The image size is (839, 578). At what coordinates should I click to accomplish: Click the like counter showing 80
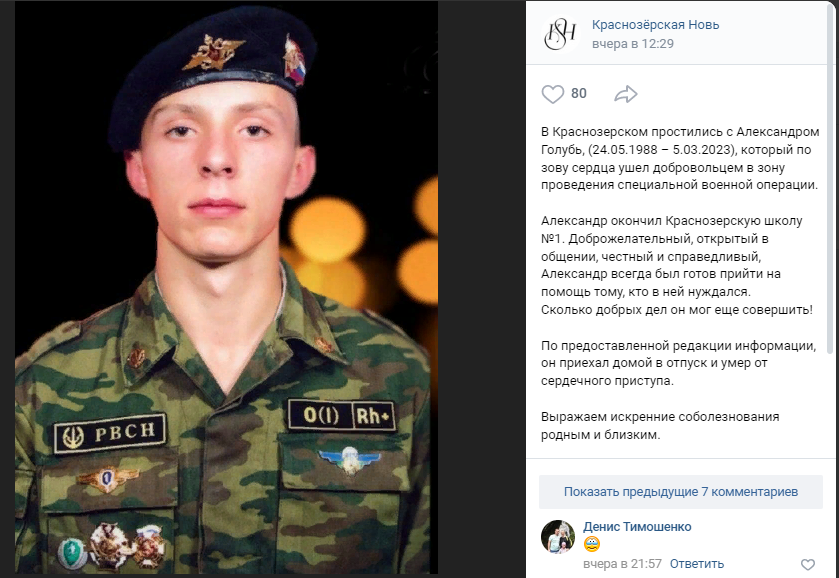579,94
